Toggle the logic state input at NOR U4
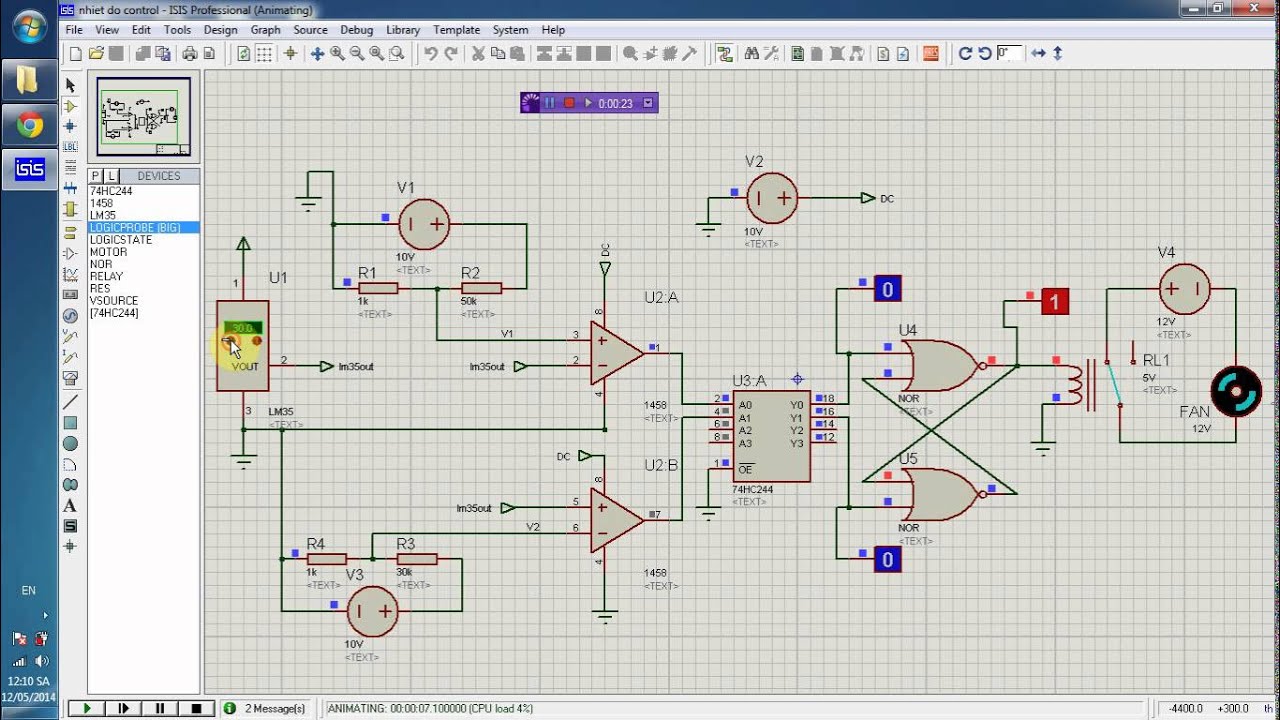1280x720 pixels. (x=887, y=289)
